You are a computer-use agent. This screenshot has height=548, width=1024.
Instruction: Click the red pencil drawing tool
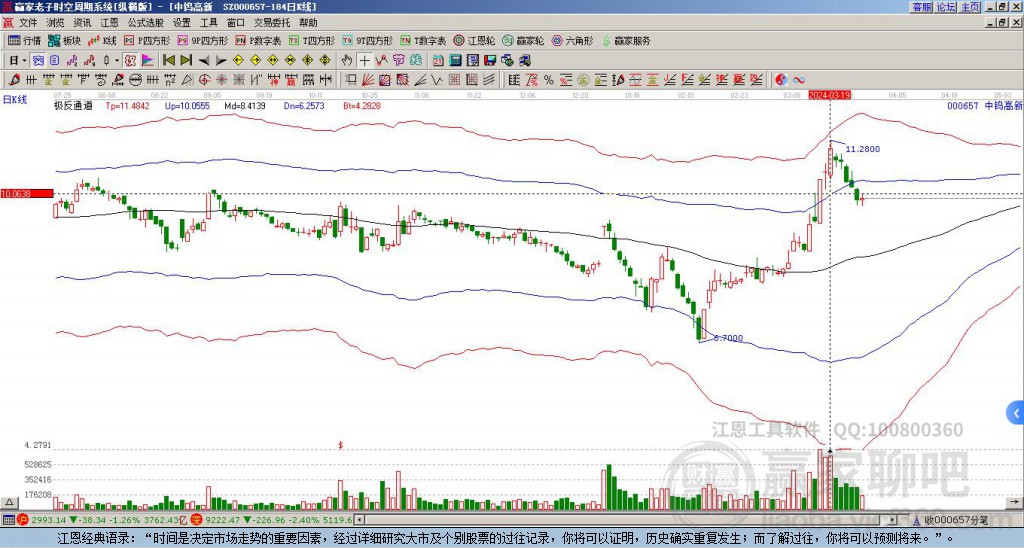13,80
